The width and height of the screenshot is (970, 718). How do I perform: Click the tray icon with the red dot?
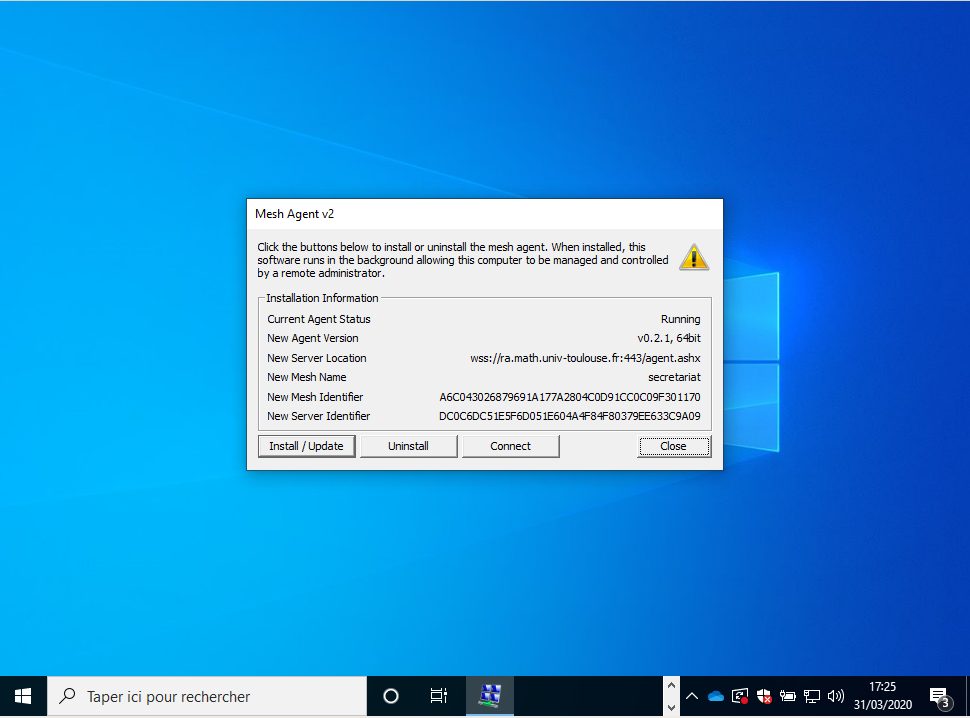coord(740,696)
